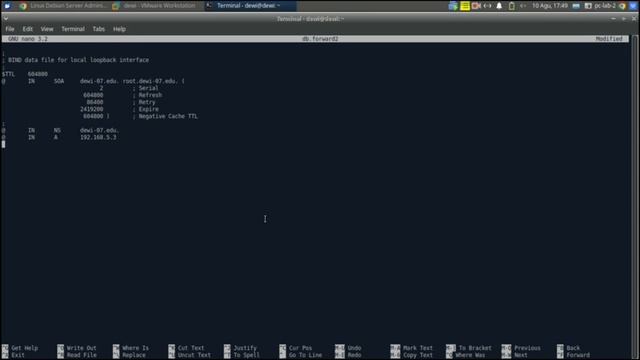Click the Read File shortcut label
Viewport: 640px width, 360px height.
point(82,355)
